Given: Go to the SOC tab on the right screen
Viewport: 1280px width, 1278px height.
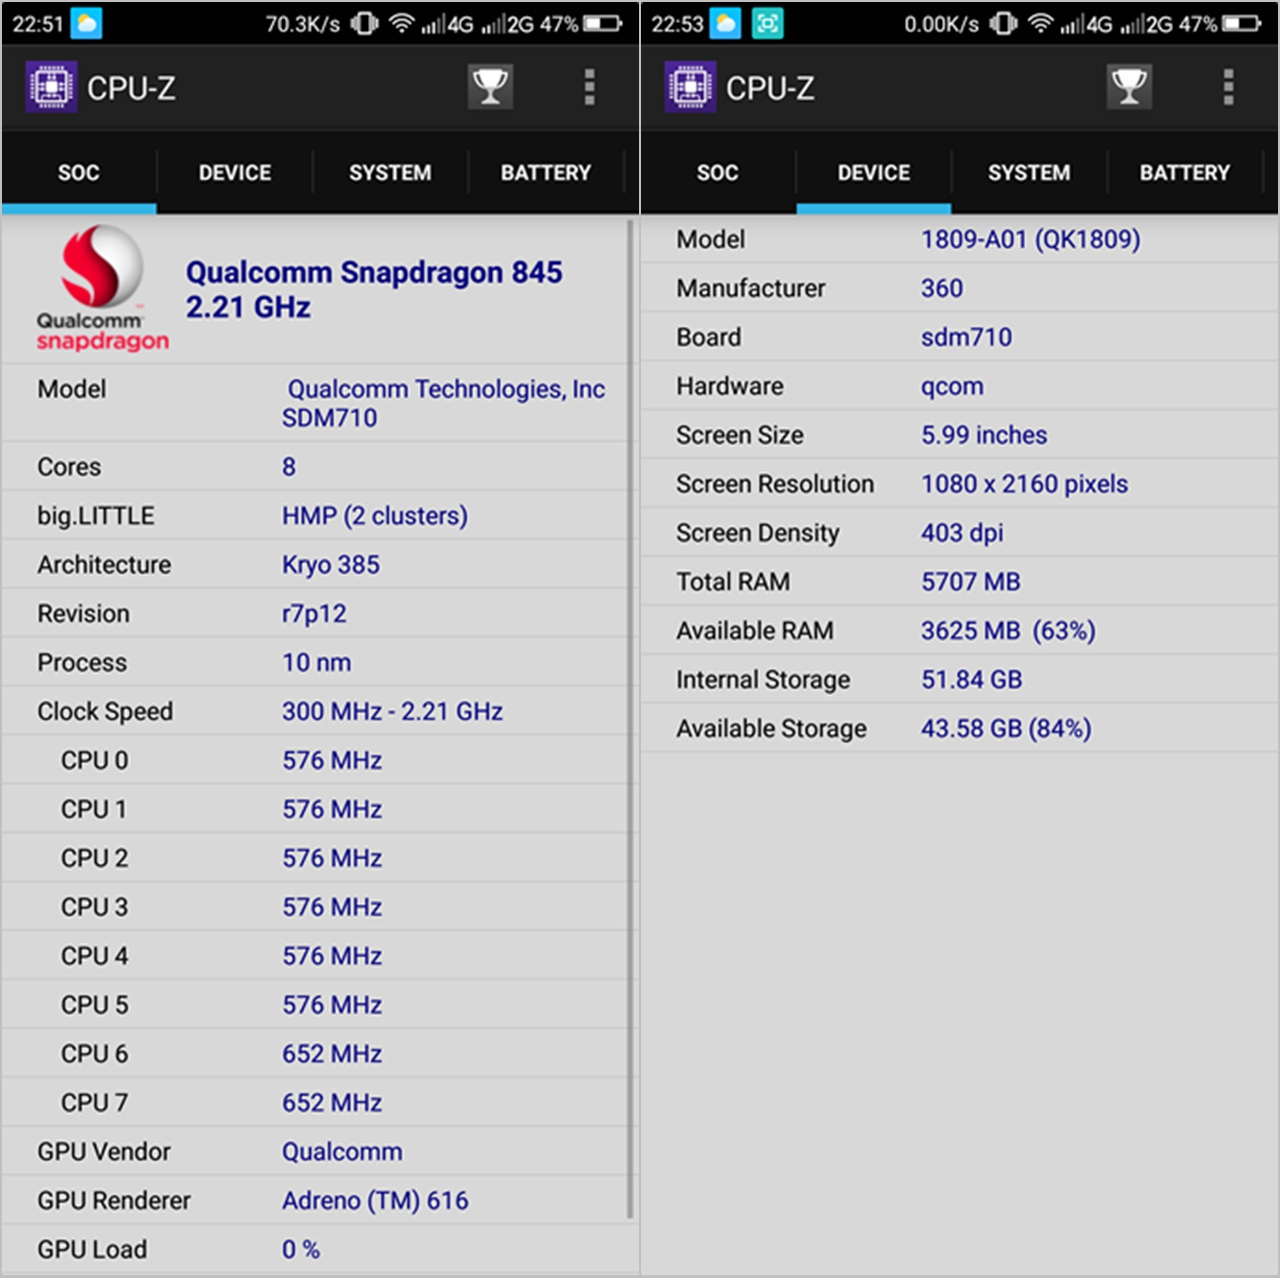Looking at the screenshot, I should tap(717, 172).
